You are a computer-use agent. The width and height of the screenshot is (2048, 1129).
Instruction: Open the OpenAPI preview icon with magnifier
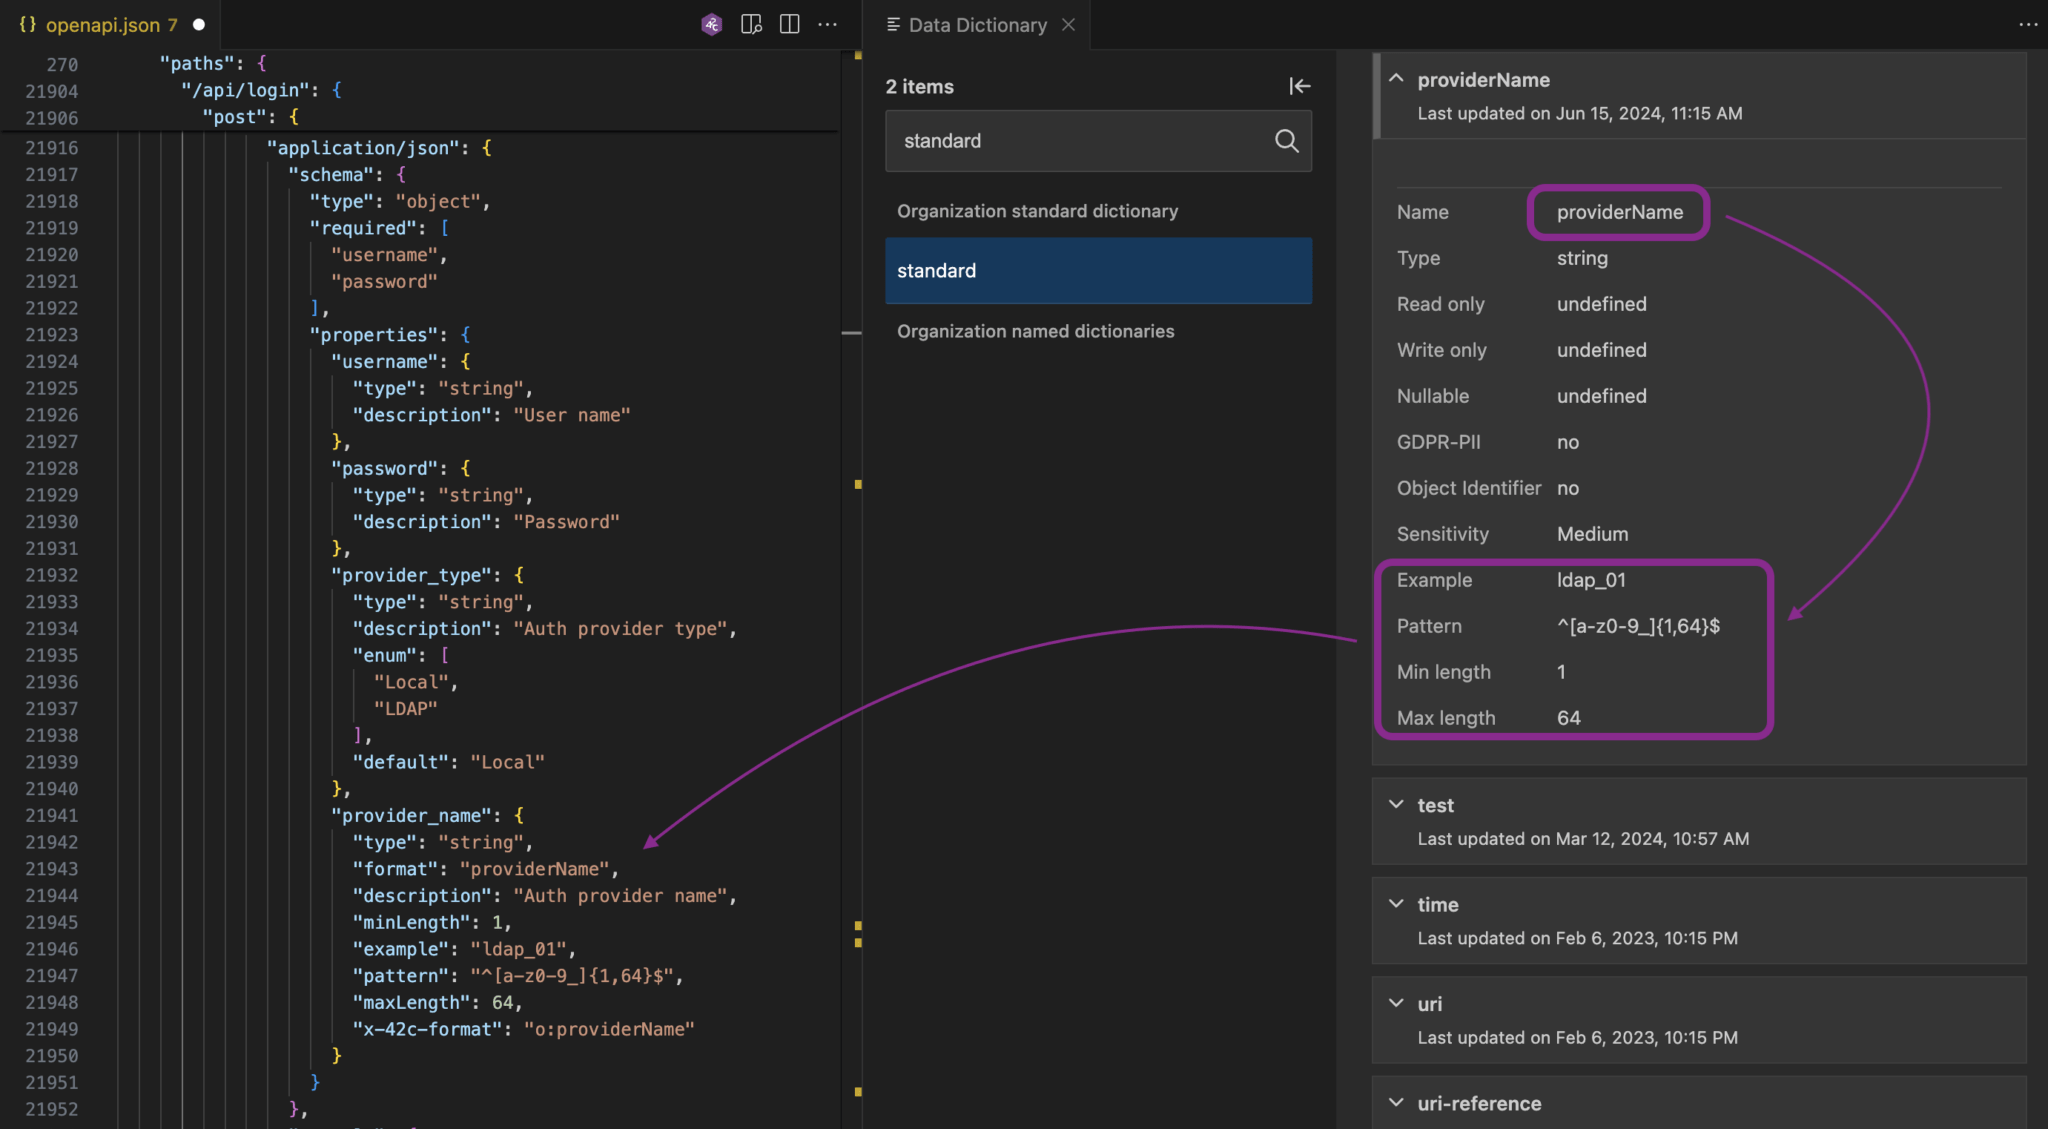tap(751, 24)
